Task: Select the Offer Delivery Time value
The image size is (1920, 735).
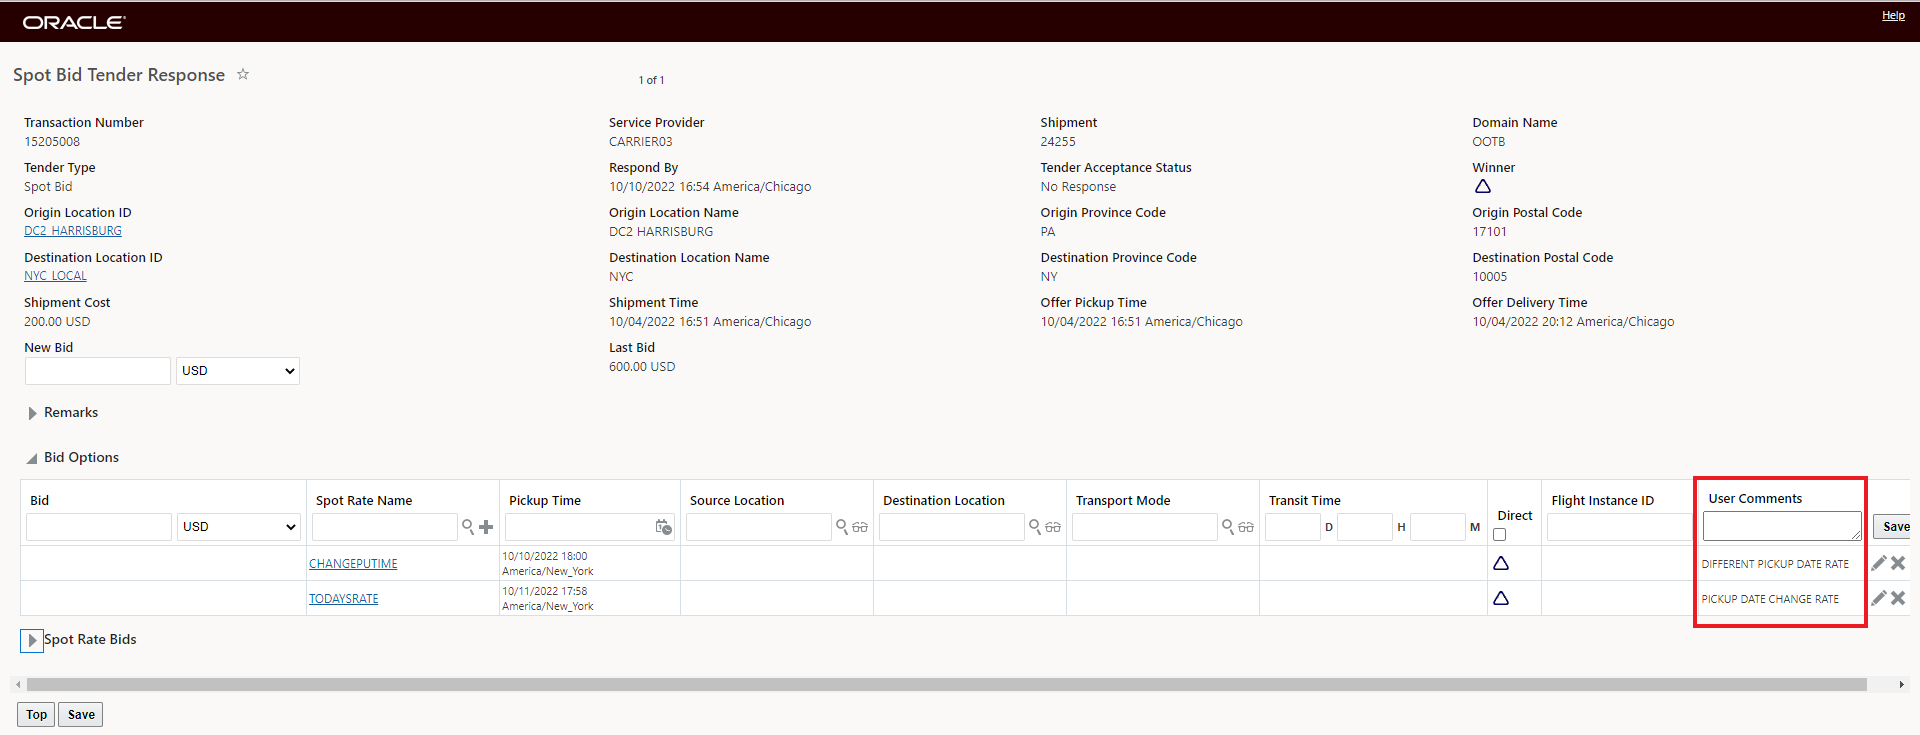Action: pyautogui.click(x=1573, y=322)
